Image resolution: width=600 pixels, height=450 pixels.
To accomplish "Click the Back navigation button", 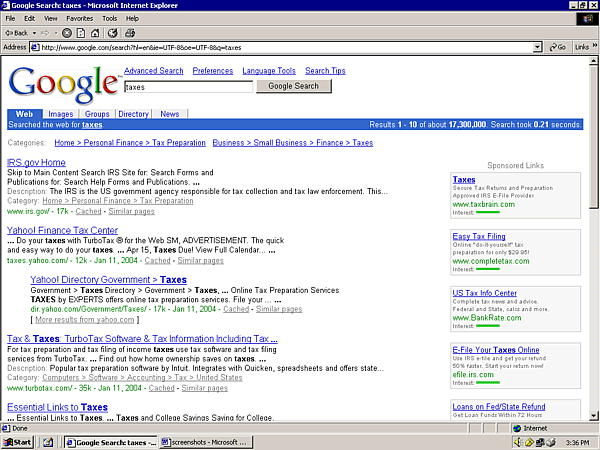I will [20, 32].
